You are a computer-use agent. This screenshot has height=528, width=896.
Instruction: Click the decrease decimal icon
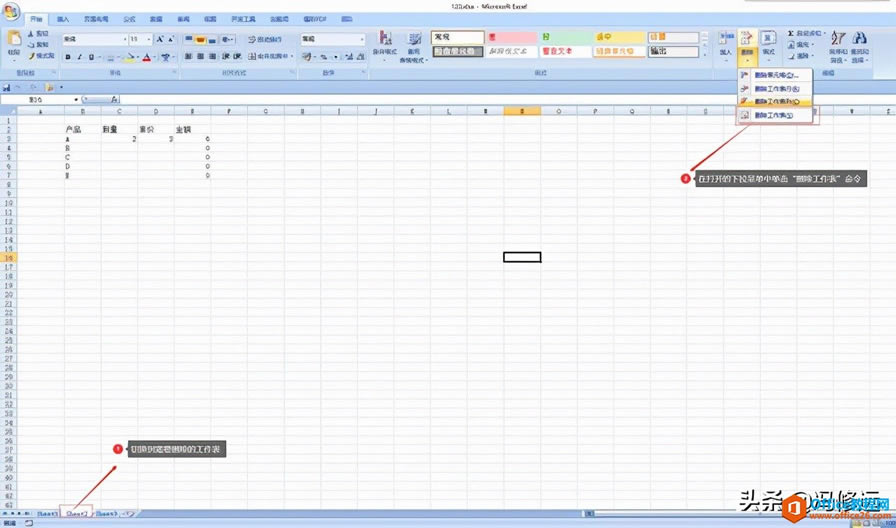tap(361, 57)
